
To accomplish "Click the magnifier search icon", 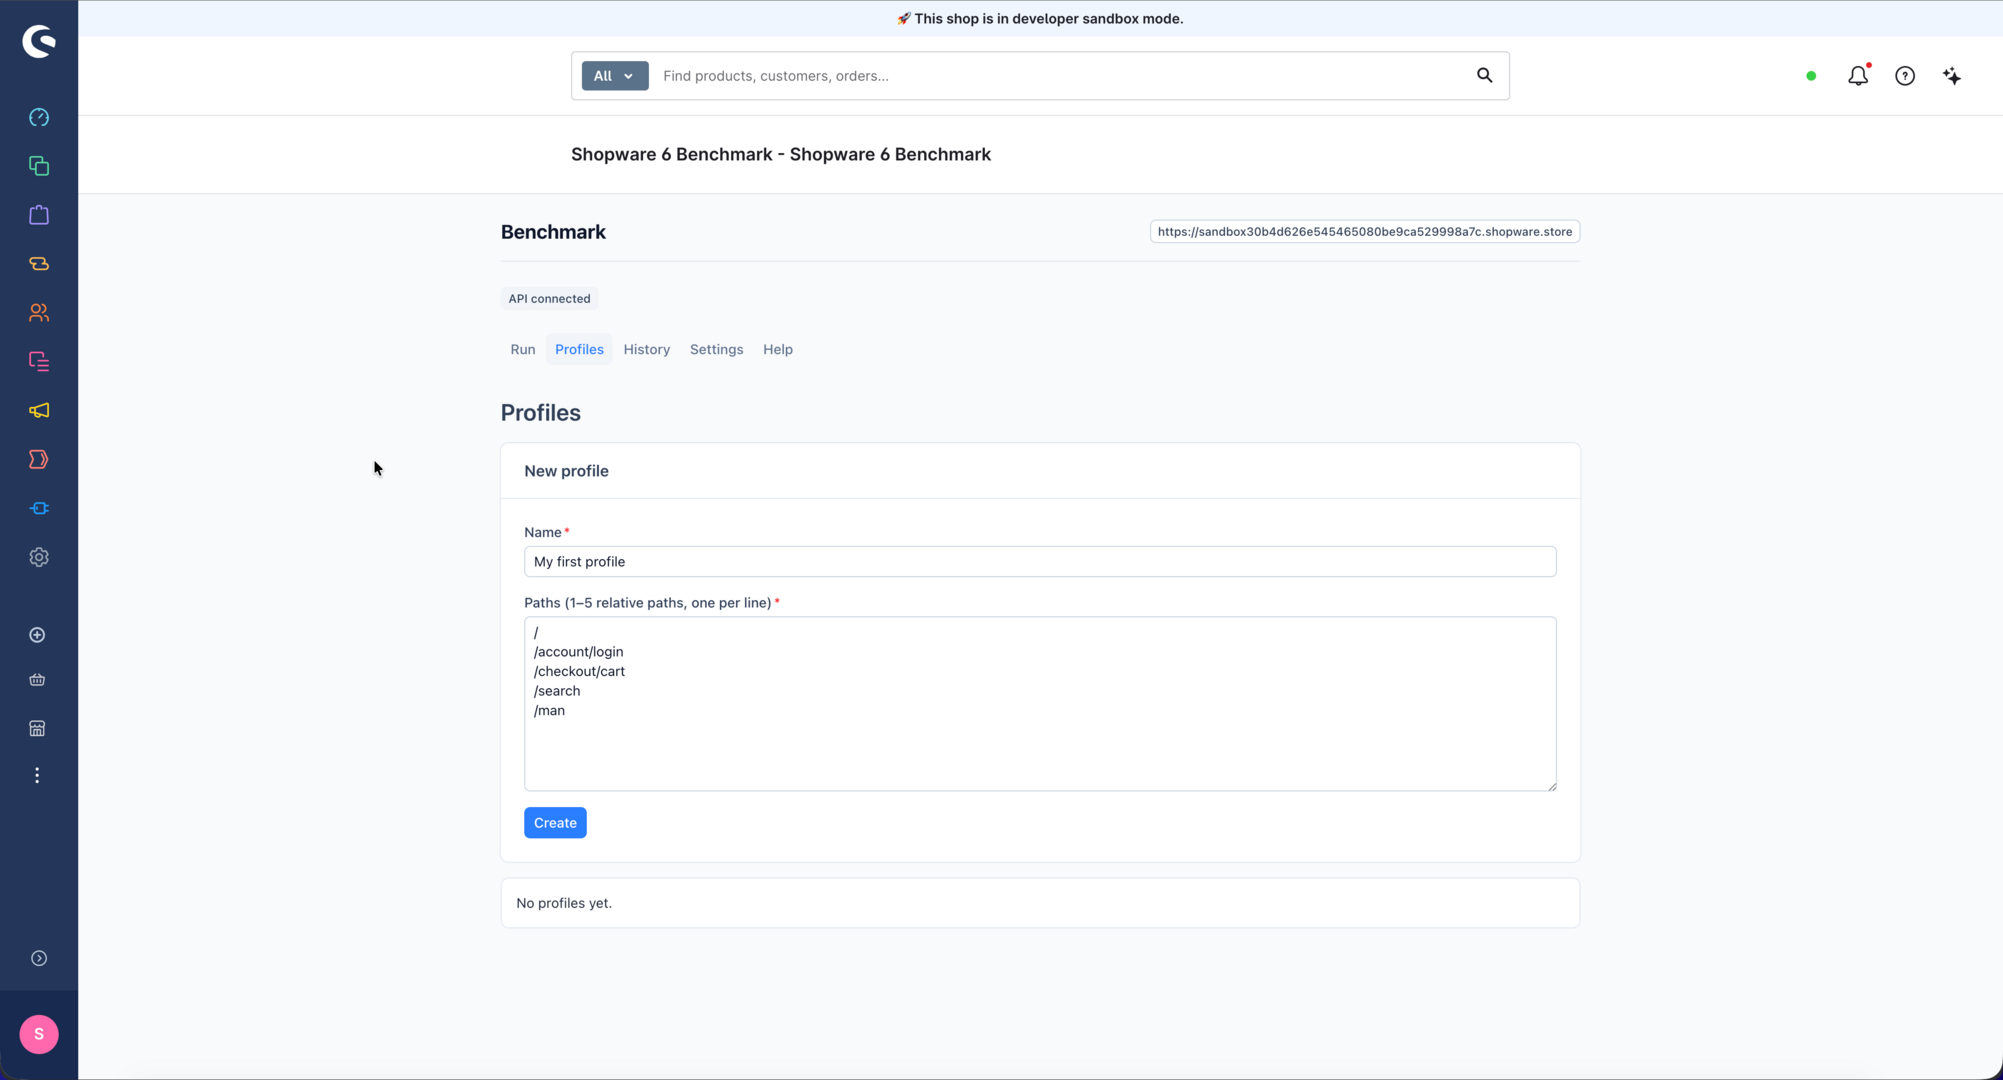I will 1485,75.
